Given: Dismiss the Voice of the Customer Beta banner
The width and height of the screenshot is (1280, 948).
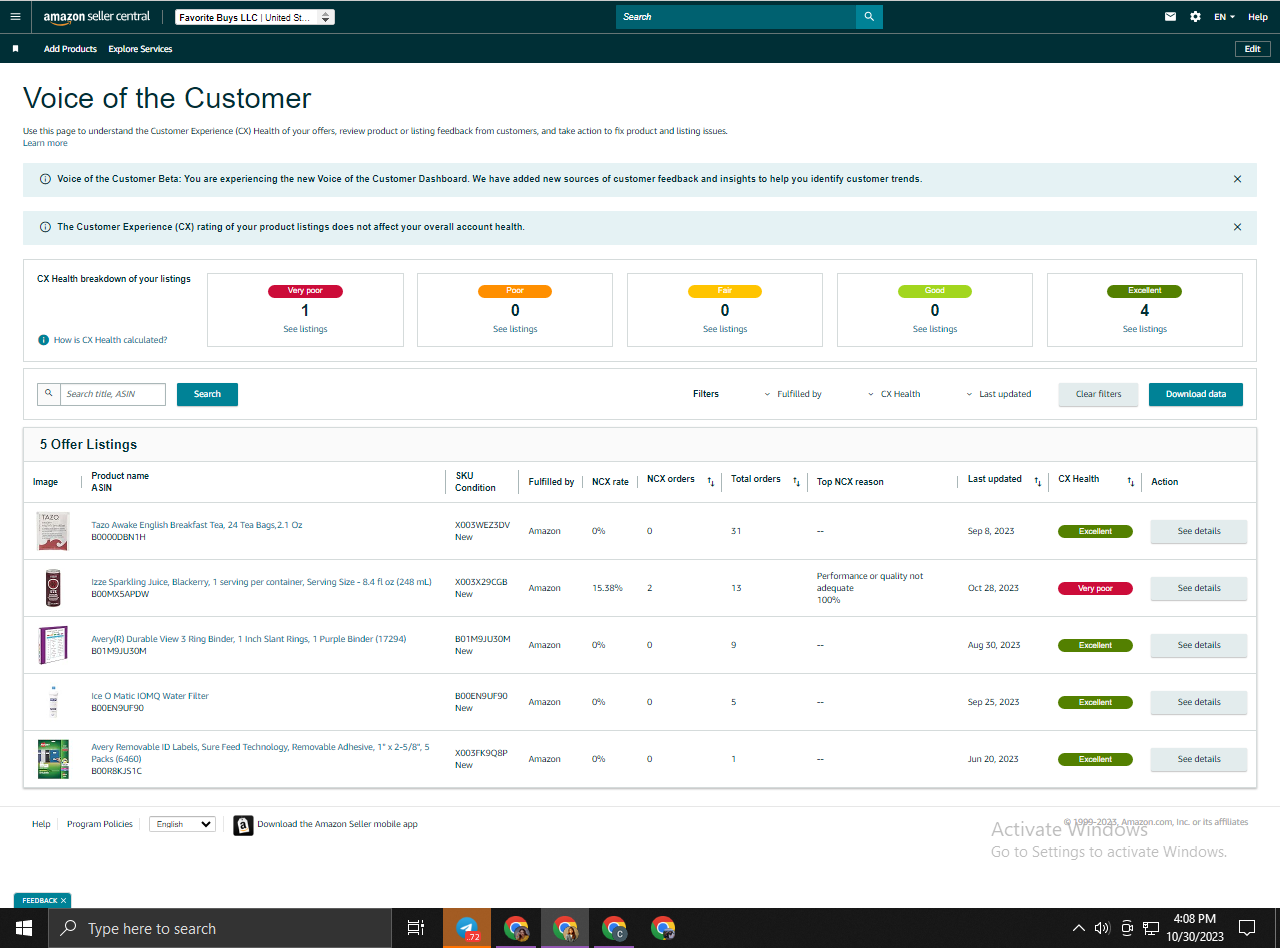Looking at the screenshot, I should click(x=1237, y=179).
